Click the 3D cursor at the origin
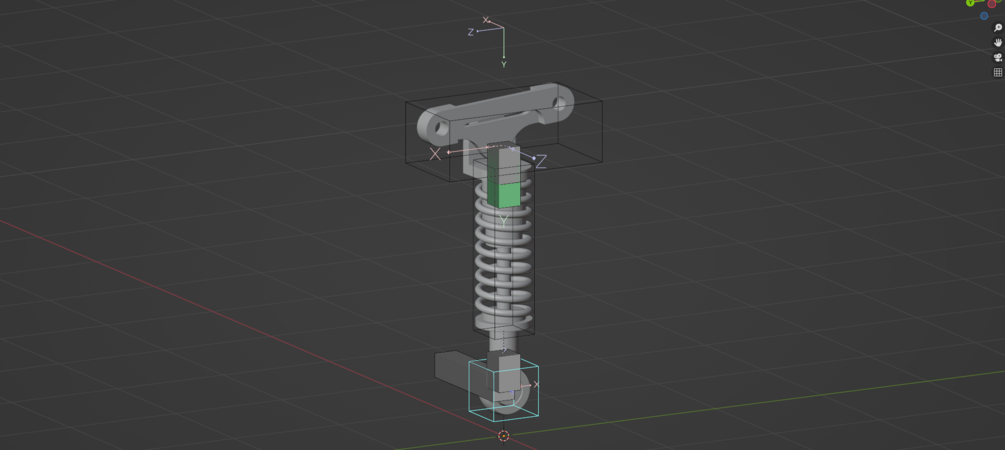The width and height of the screenshot is (1005, 450). (x=504, y=436)
